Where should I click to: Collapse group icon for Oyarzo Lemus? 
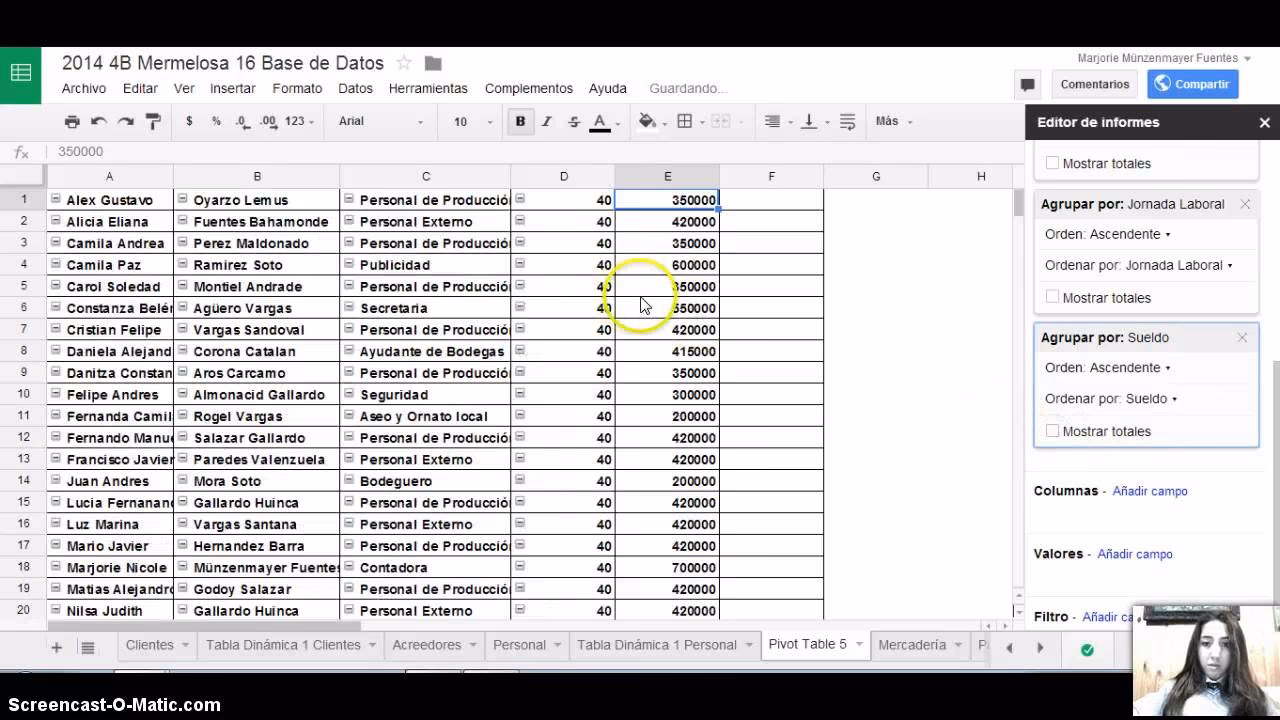pyautogui.click(x=183, y=199)
